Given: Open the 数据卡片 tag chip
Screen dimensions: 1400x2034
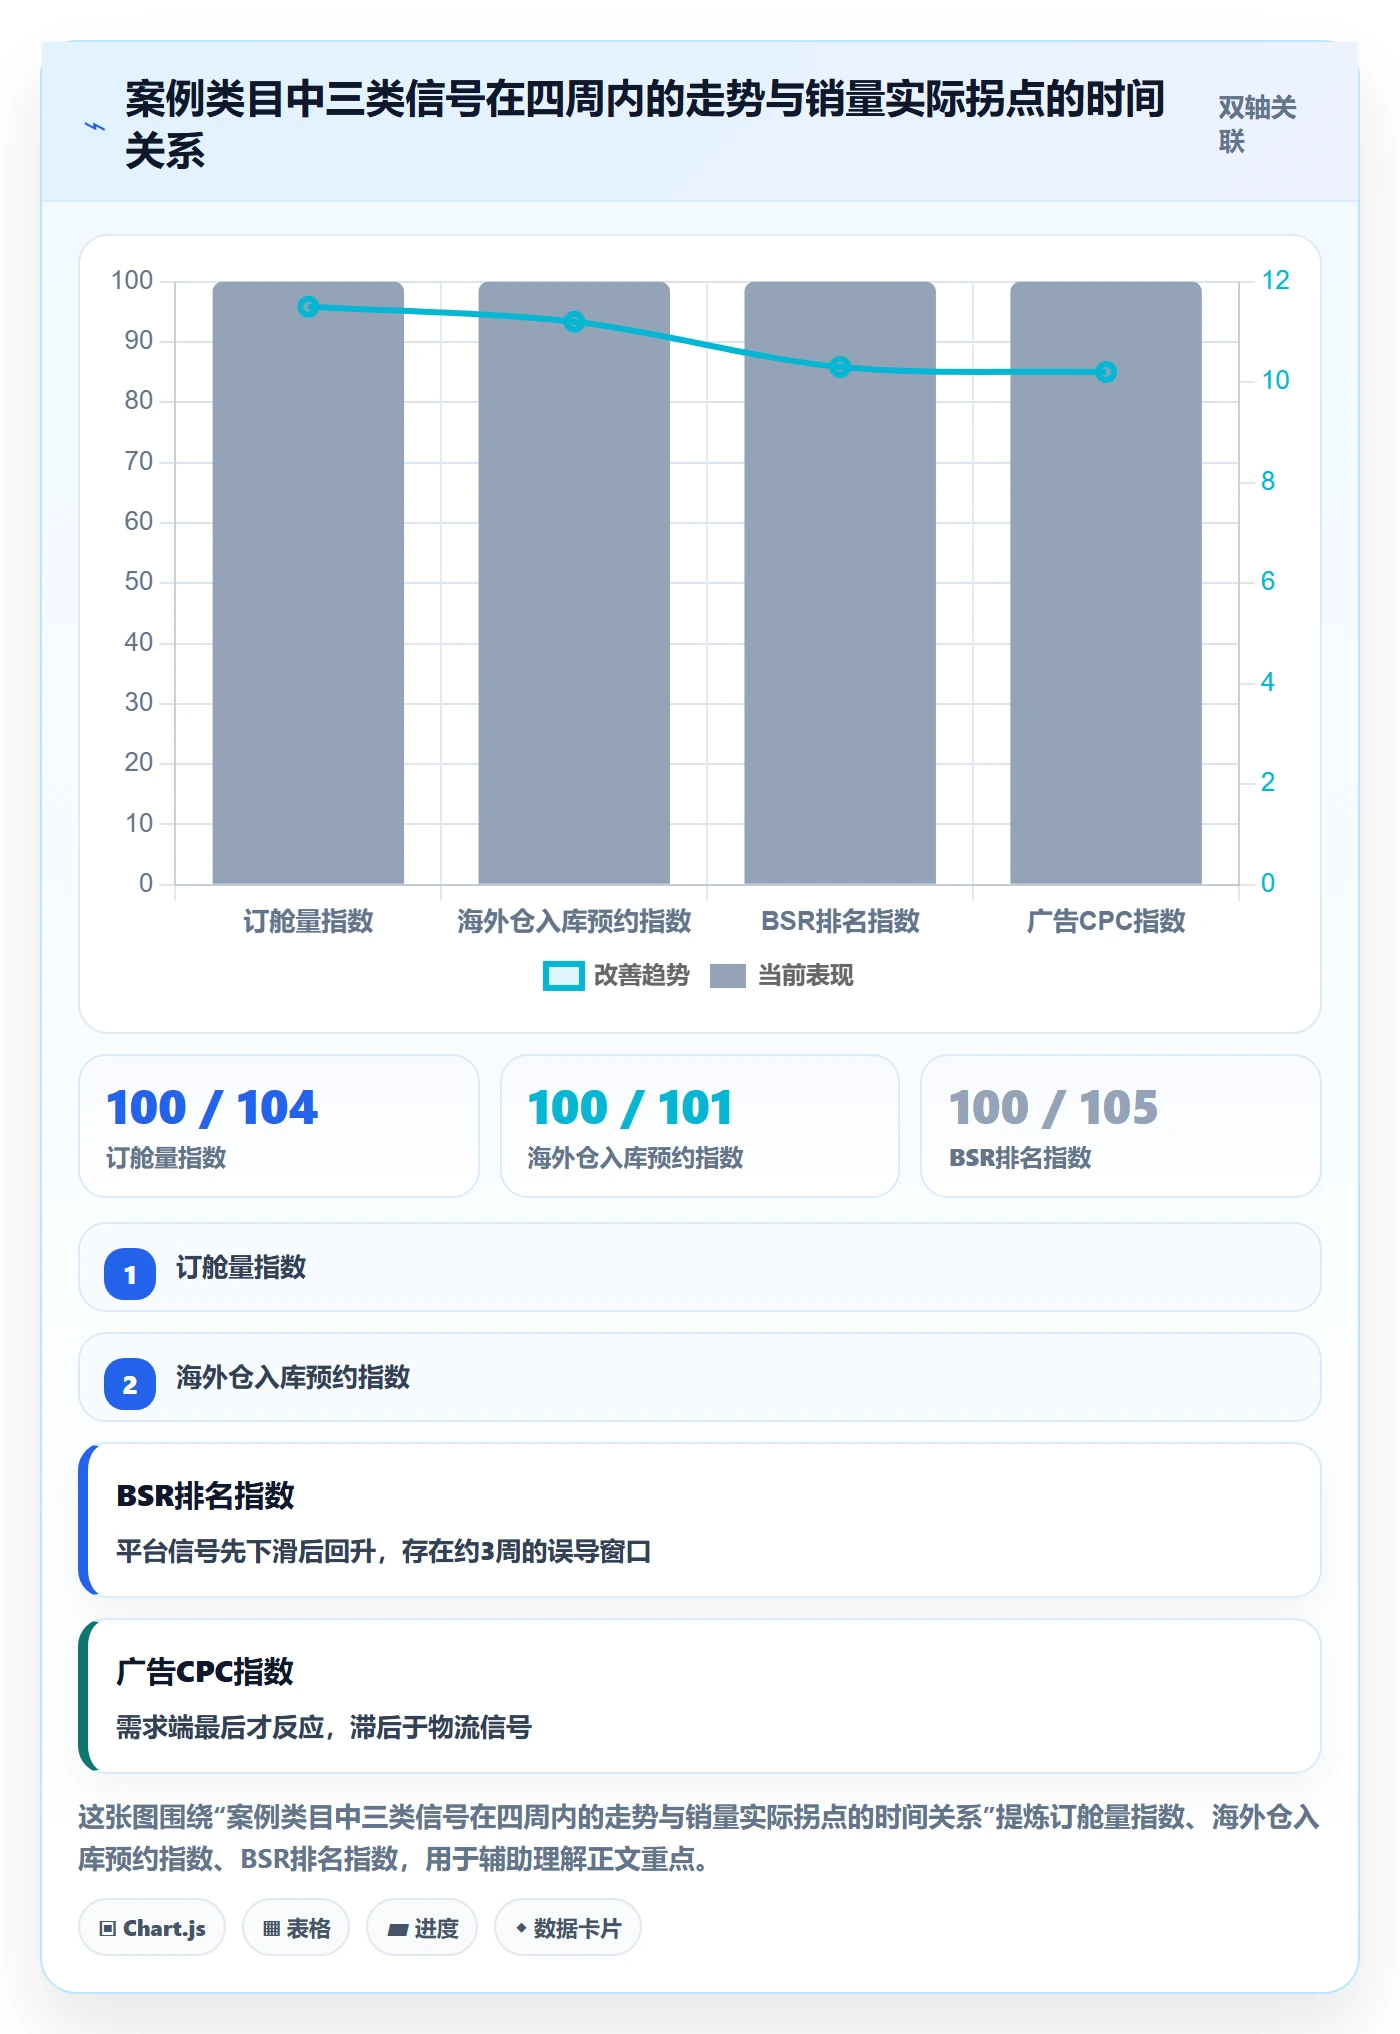Looking at the screenshot, I should point(568,1928).
